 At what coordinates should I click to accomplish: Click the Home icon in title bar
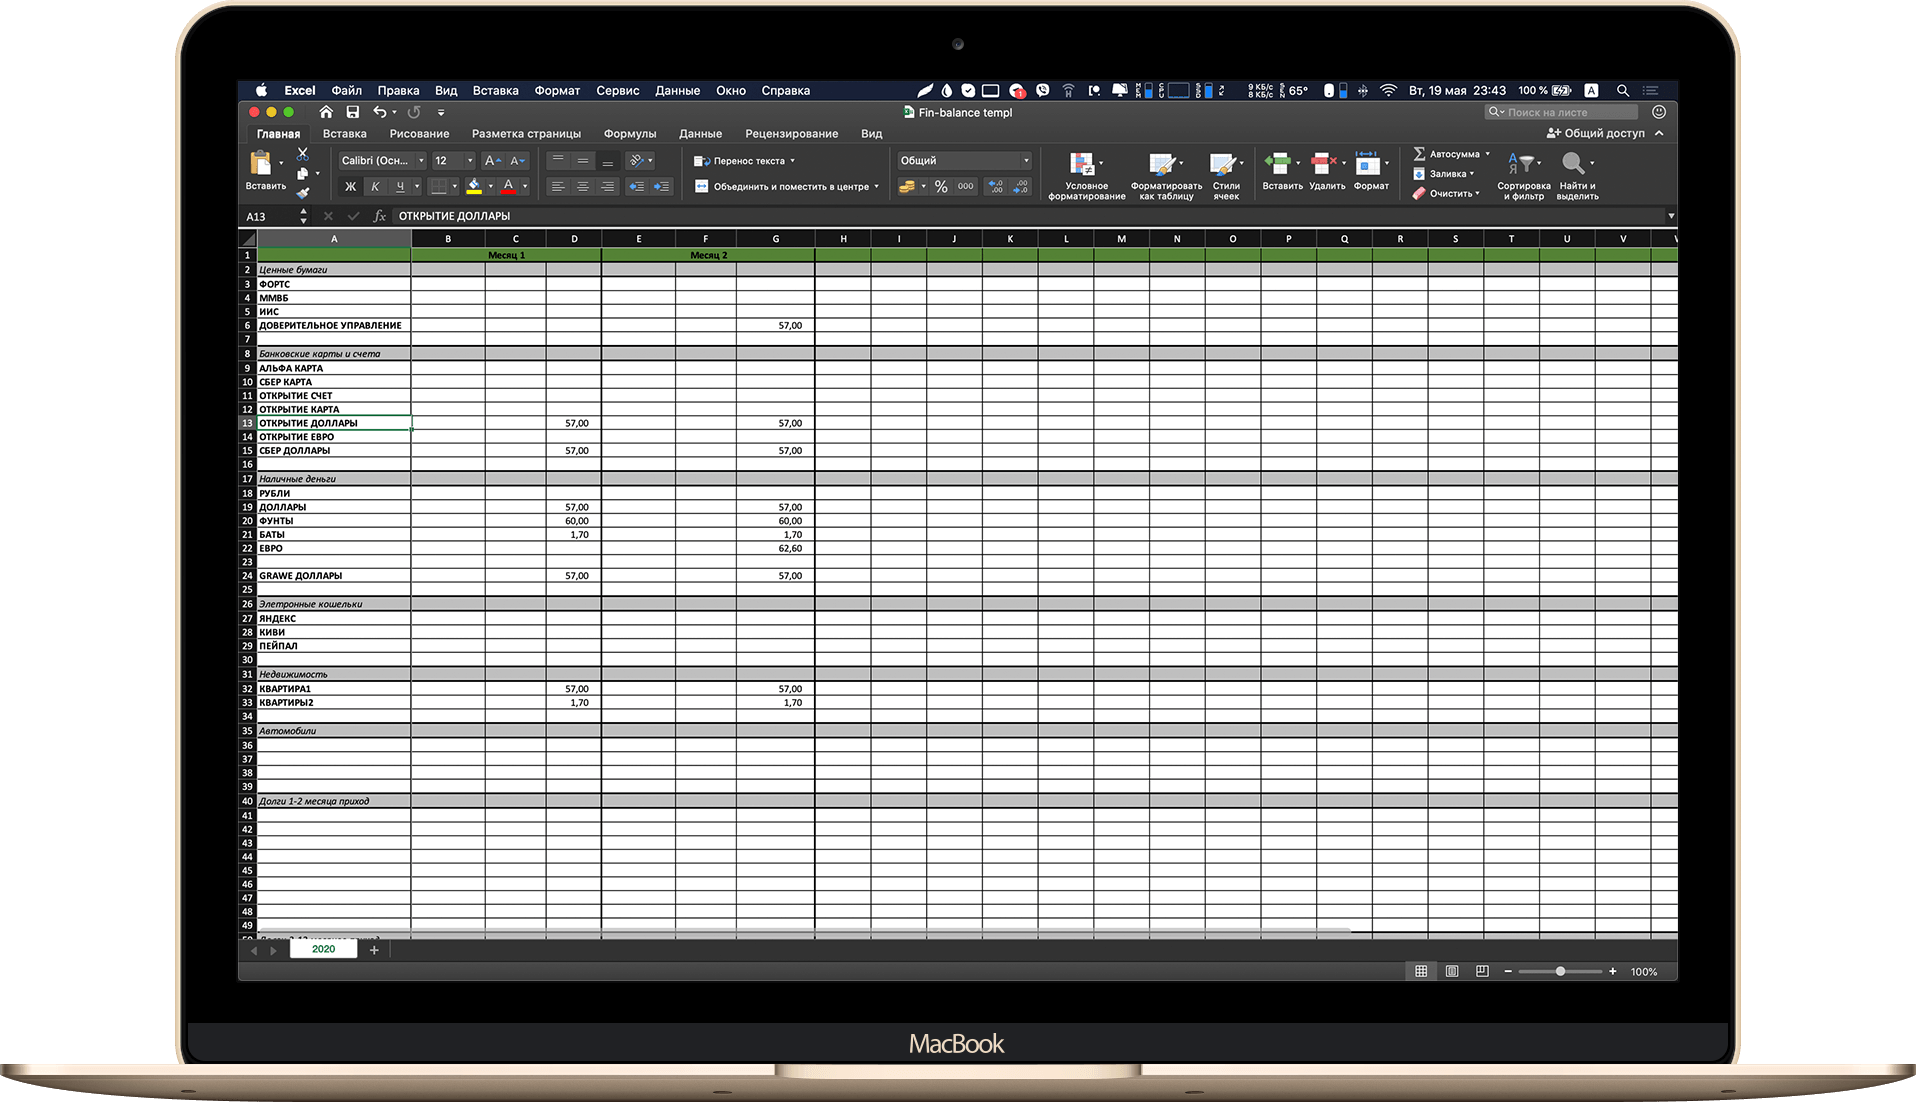point(326,112)
